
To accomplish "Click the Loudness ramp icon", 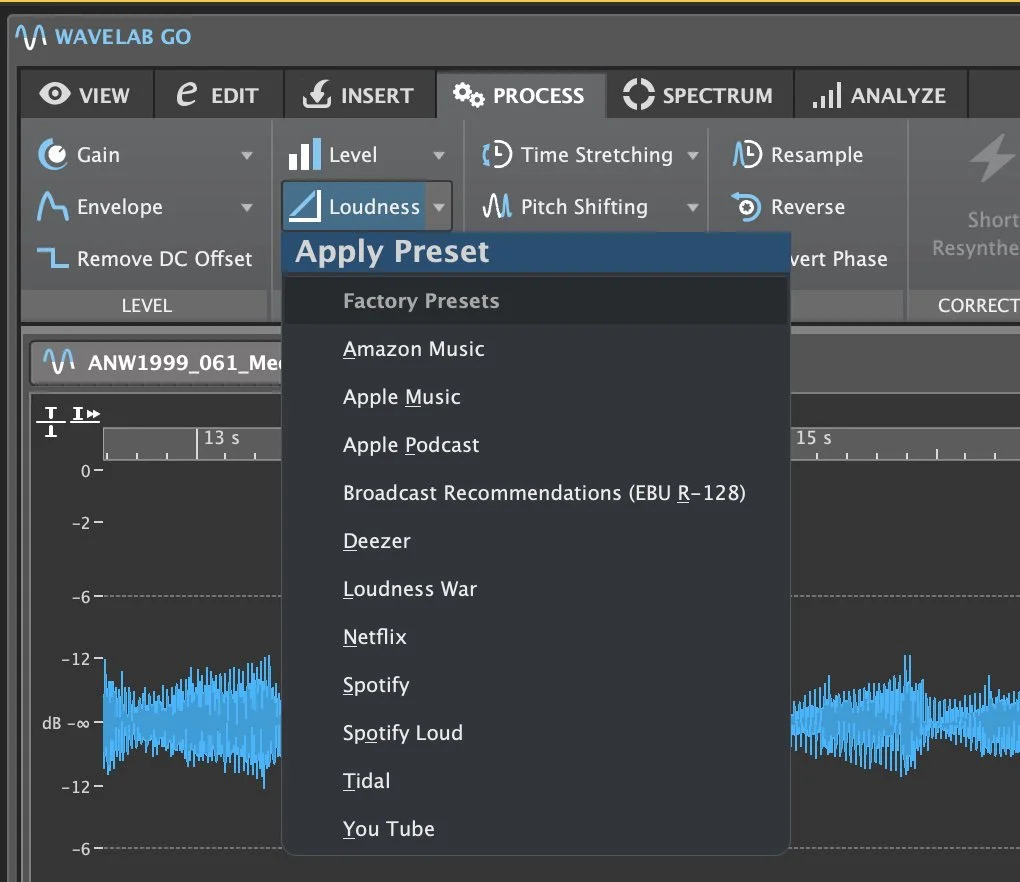I will 304,207.
